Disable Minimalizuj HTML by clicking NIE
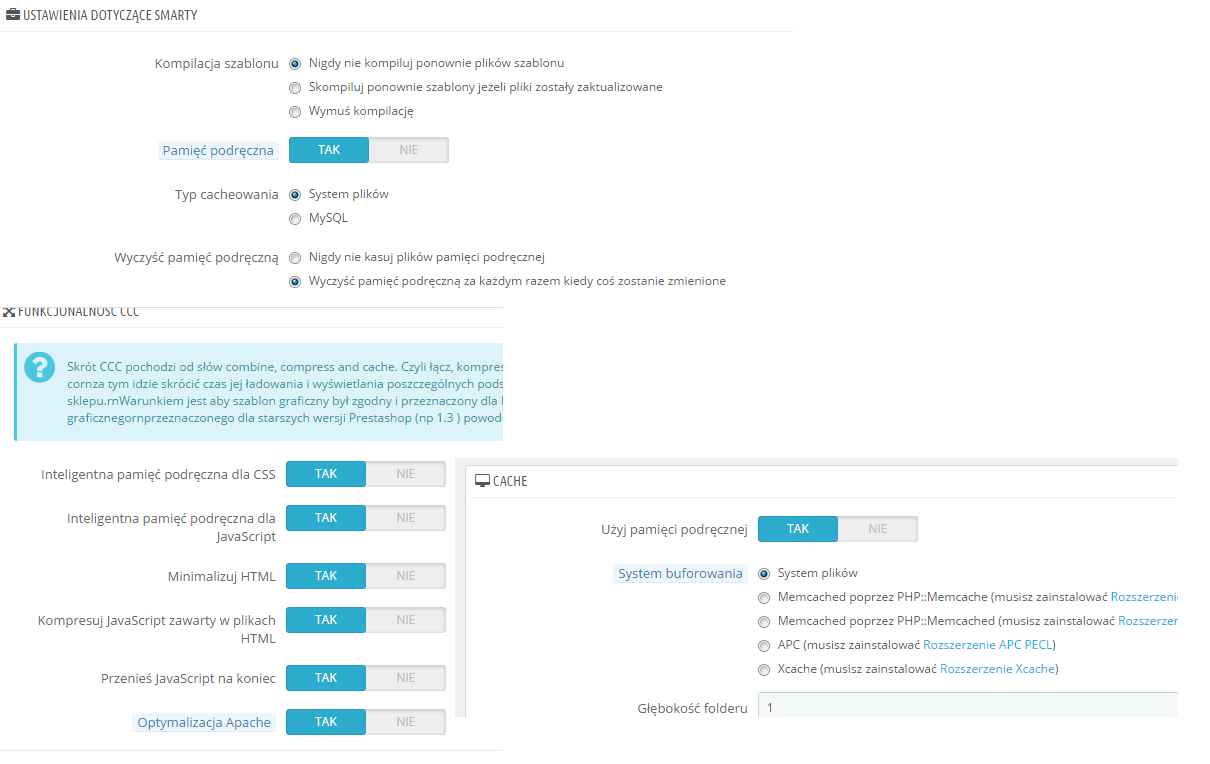 coord(405,576)
